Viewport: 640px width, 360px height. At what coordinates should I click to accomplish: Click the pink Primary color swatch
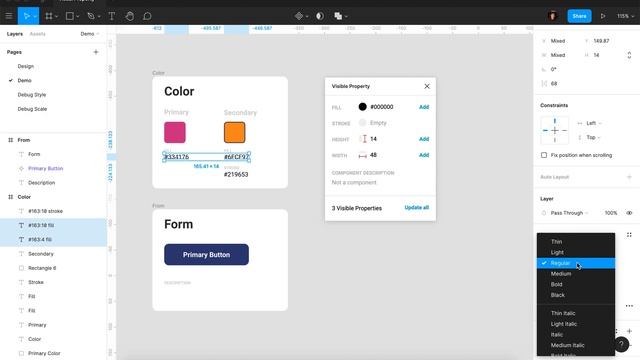click(175, 132)
